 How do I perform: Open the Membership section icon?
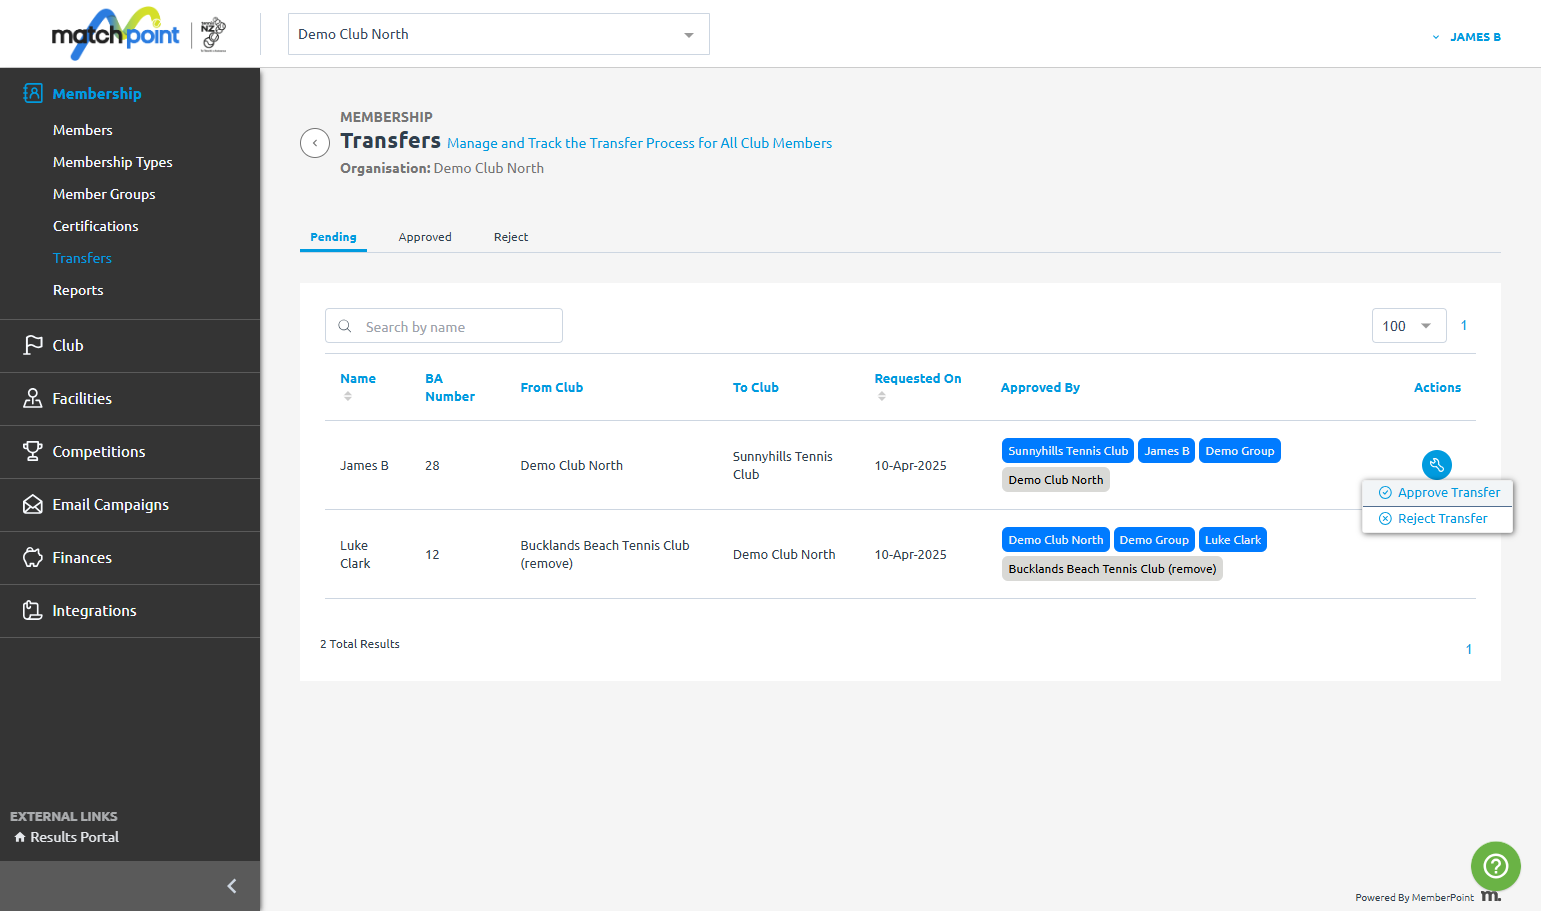point(33,93)
